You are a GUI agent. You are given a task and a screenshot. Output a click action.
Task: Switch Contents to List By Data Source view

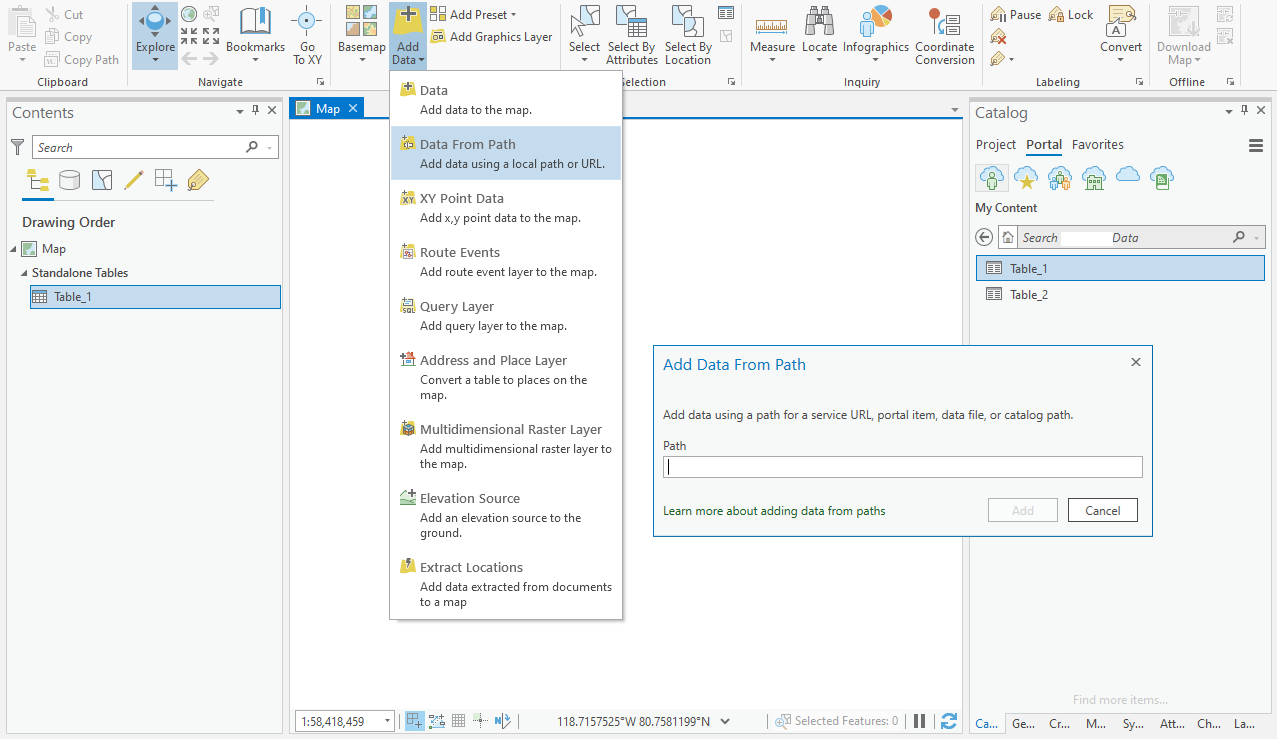point(68,182)
